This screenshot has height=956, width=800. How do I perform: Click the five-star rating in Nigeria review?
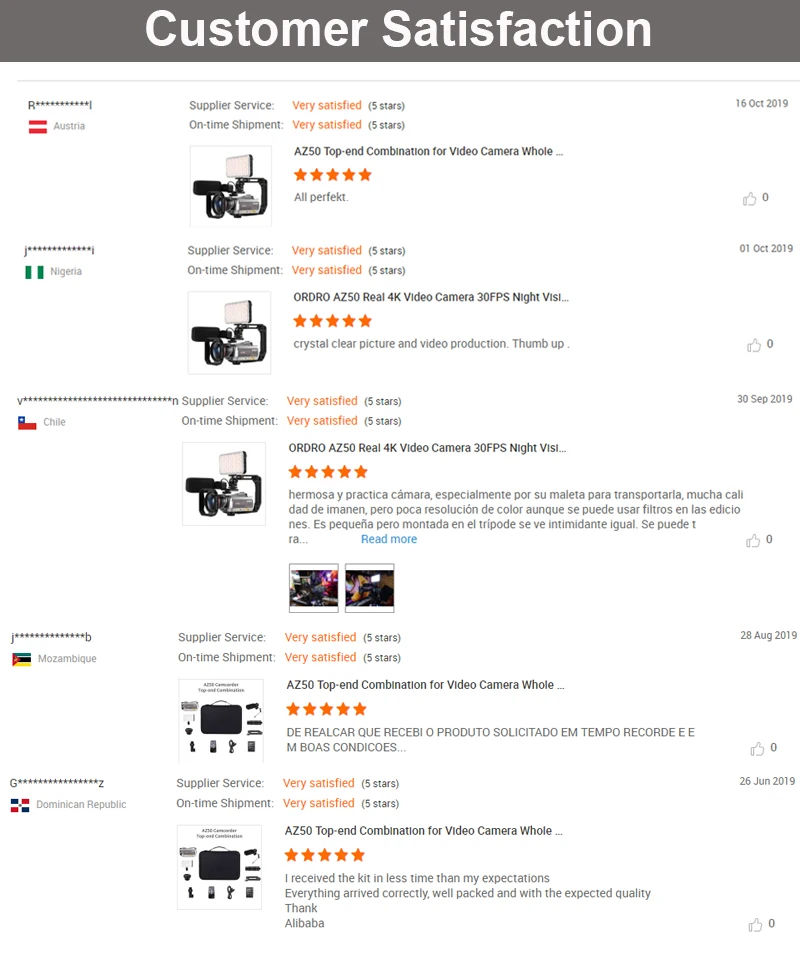pyautogui.click(x=332, y=321)
